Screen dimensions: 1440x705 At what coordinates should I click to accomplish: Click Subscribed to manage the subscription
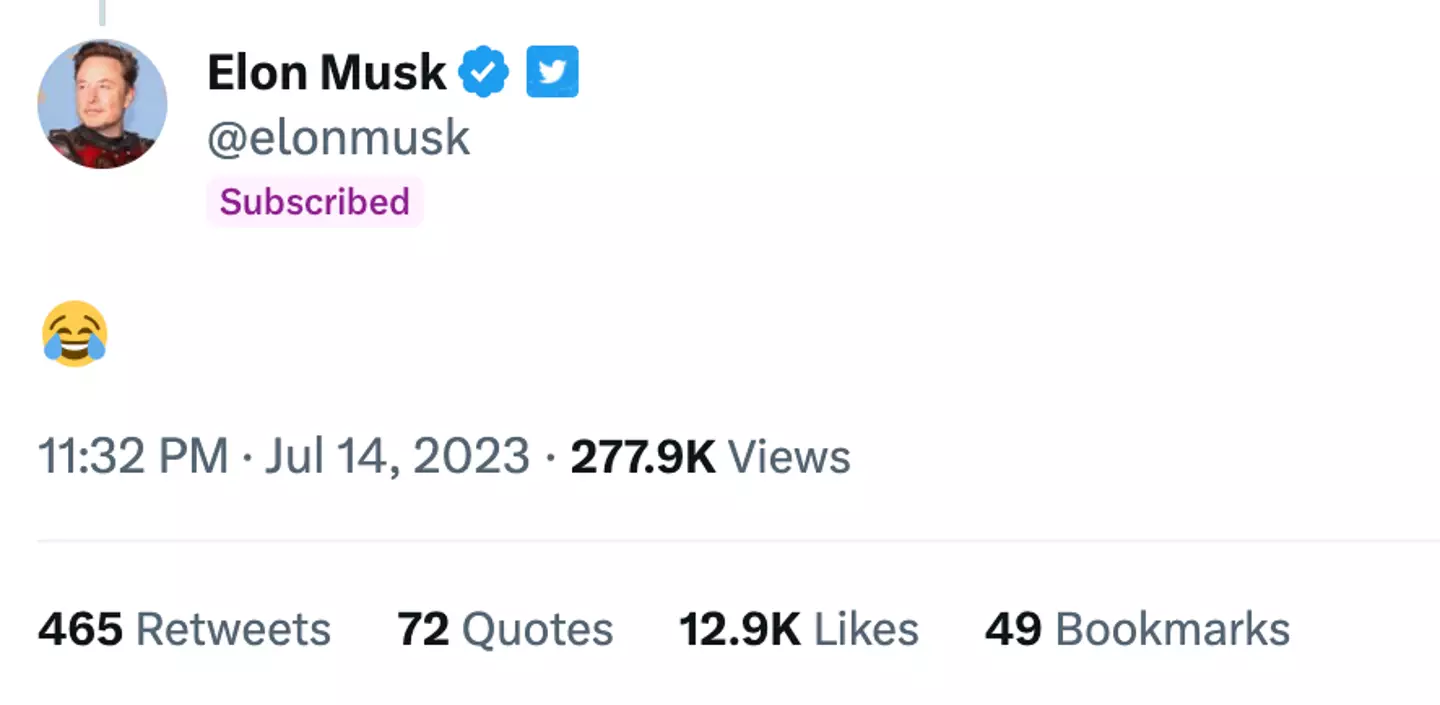coord(313,201)
